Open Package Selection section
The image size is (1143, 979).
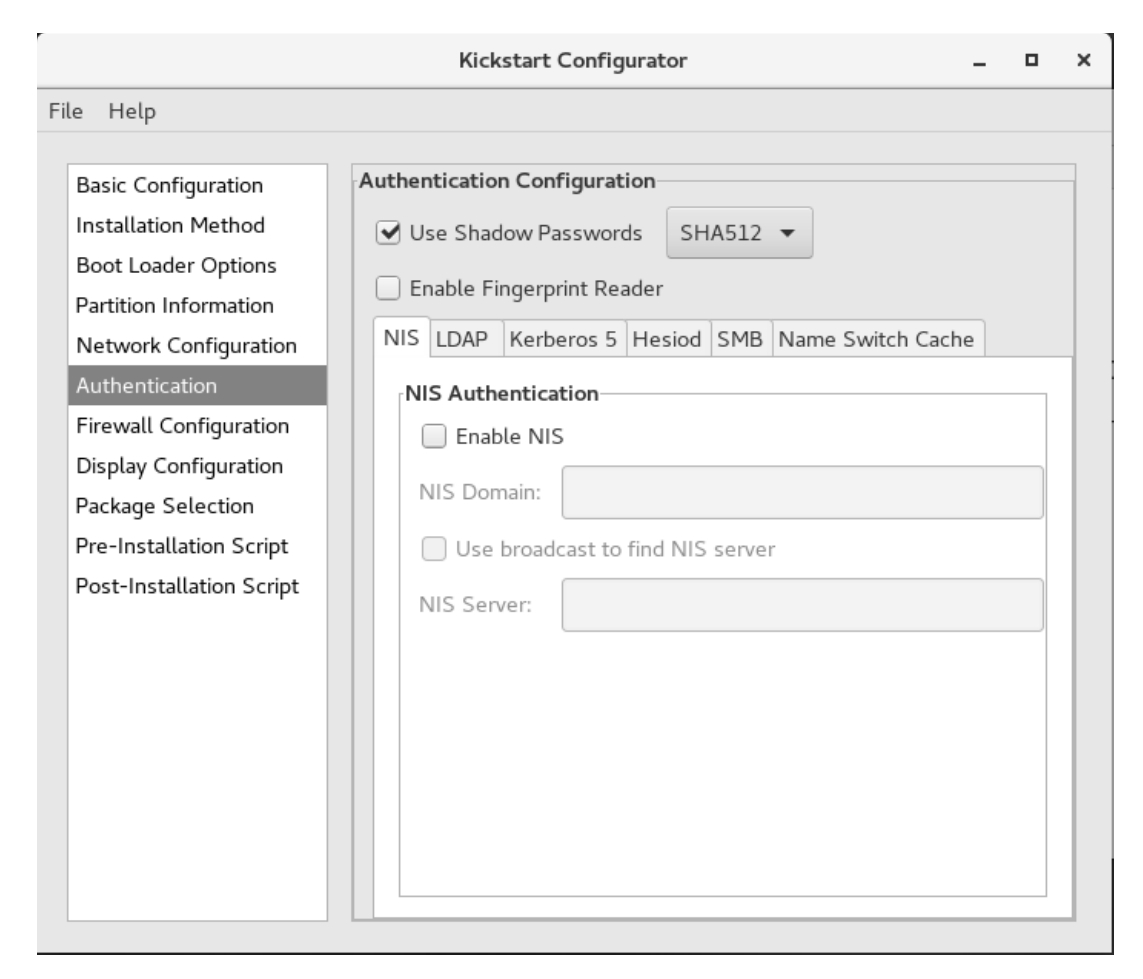click(165, 506)
